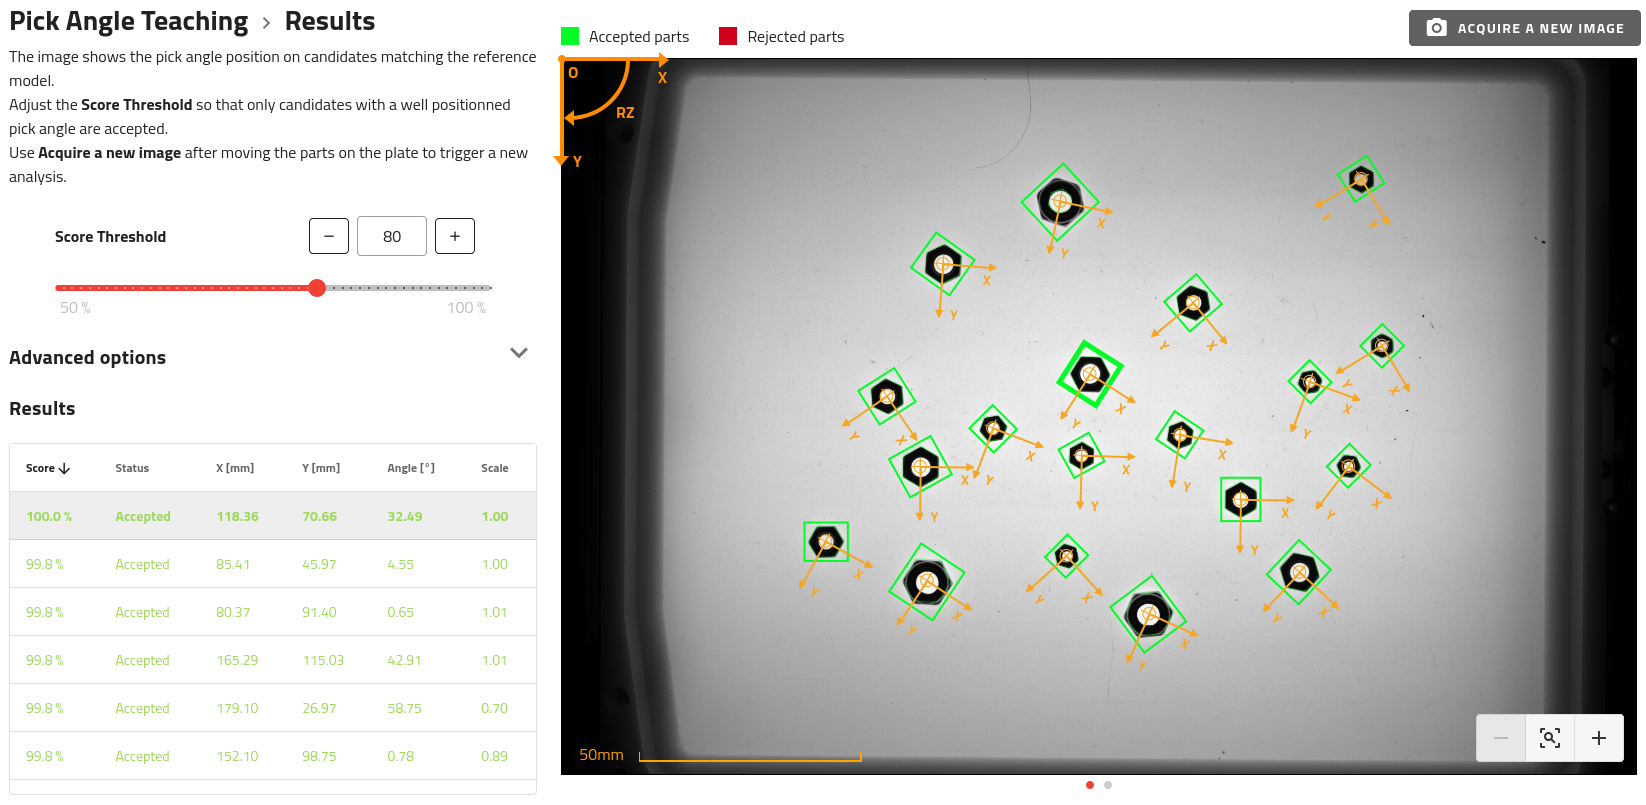Sort results by Score column header

(47, 468)
